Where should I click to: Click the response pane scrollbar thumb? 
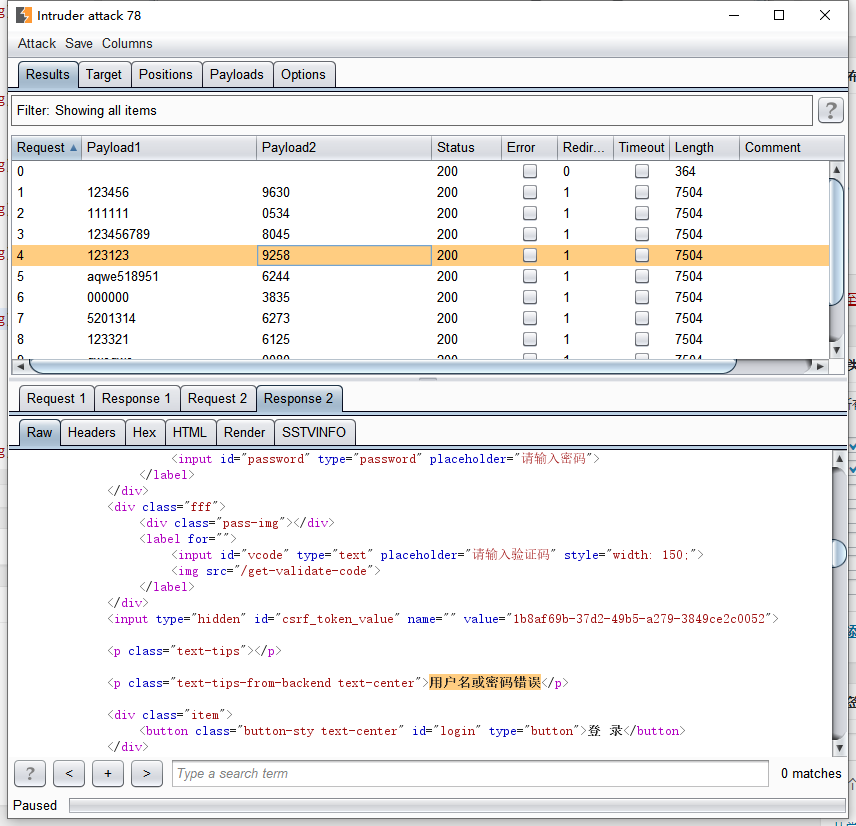click(839, 552)
